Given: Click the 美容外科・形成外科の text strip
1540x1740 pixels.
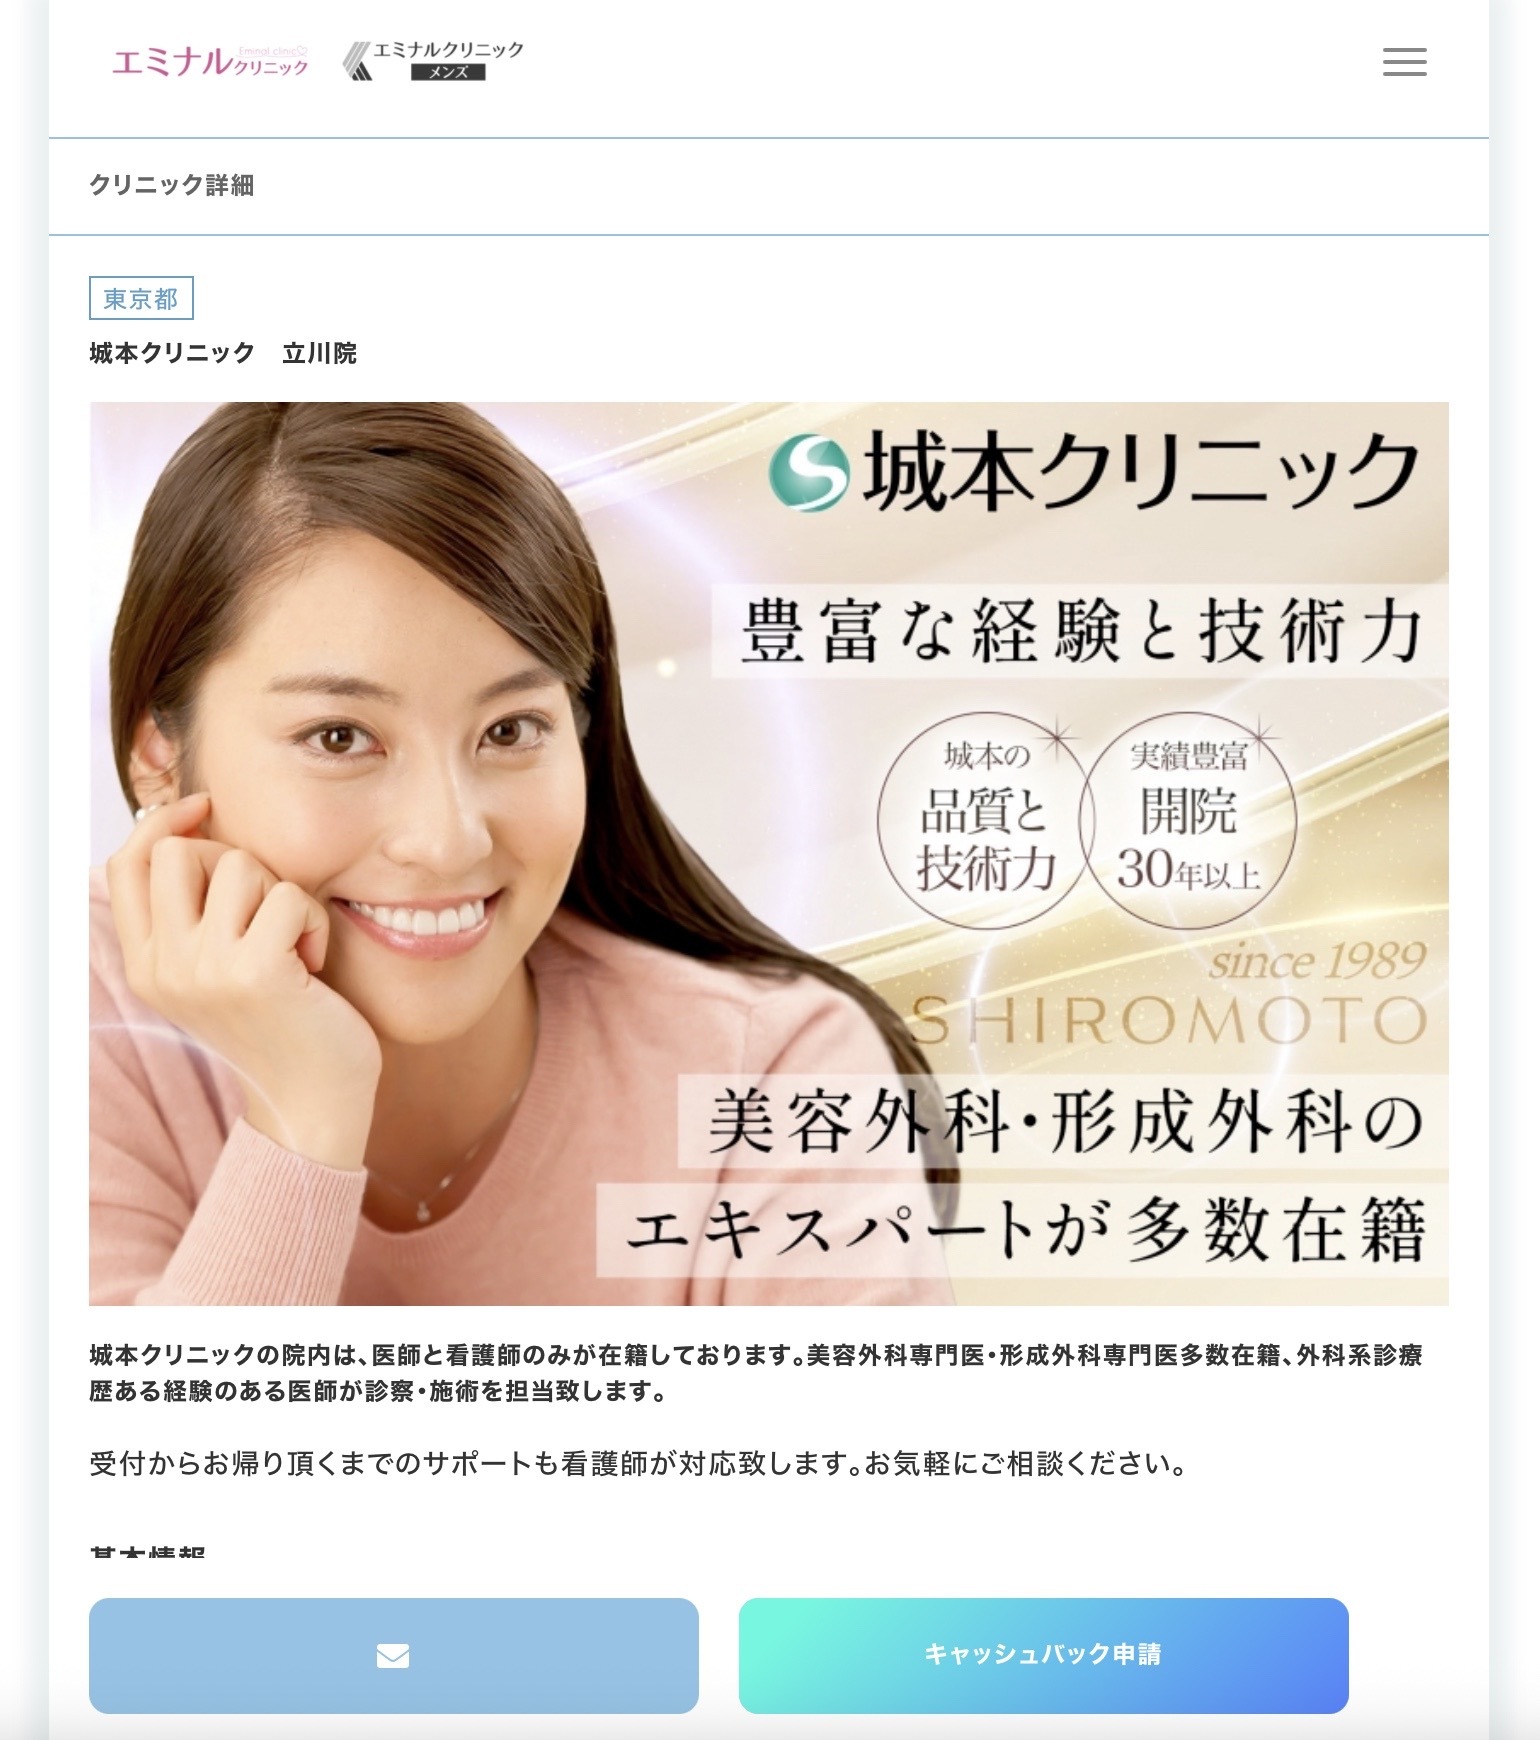Looking at the screenshot, I should pyautogui.click(x=1063, y=1121).
